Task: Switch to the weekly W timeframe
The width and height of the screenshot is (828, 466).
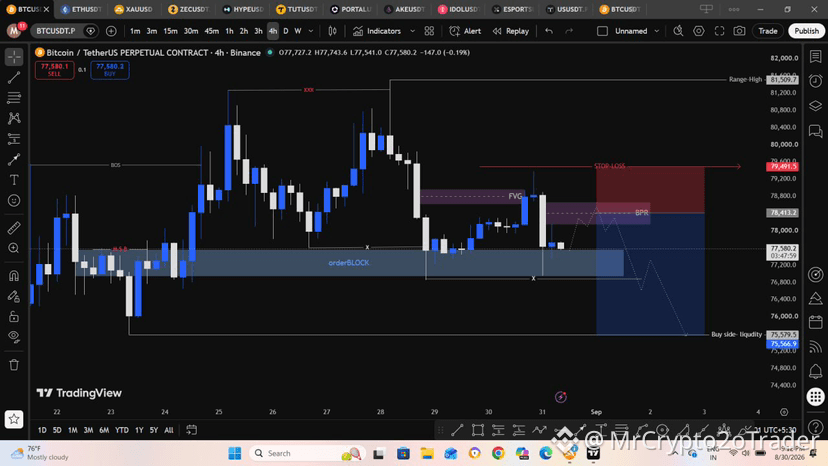Action: (298, 31)
